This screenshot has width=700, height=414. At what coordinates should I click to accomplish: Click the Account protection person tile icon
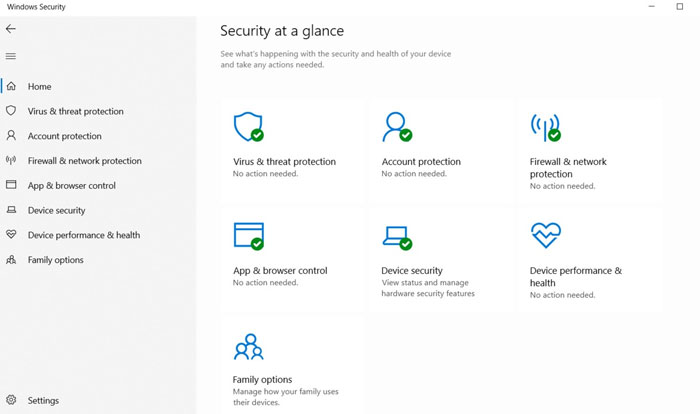pos(396,127)
